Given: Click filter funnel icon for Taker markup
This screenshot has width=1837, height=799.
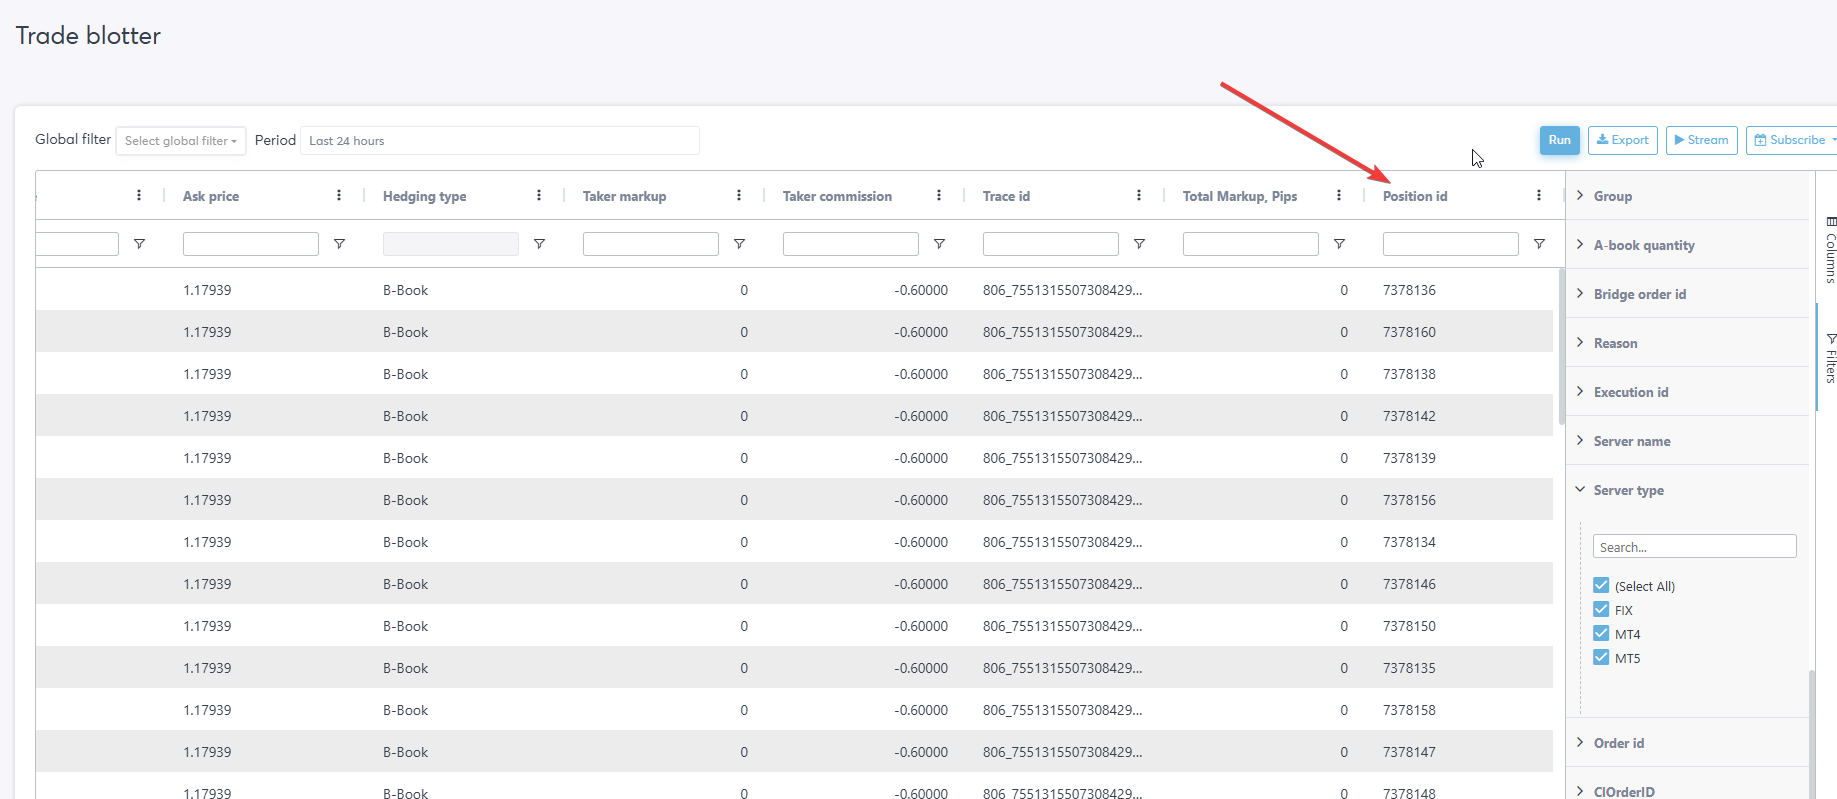Looking at the screenshot, I should pyautogui.click(x=739, y=244).
